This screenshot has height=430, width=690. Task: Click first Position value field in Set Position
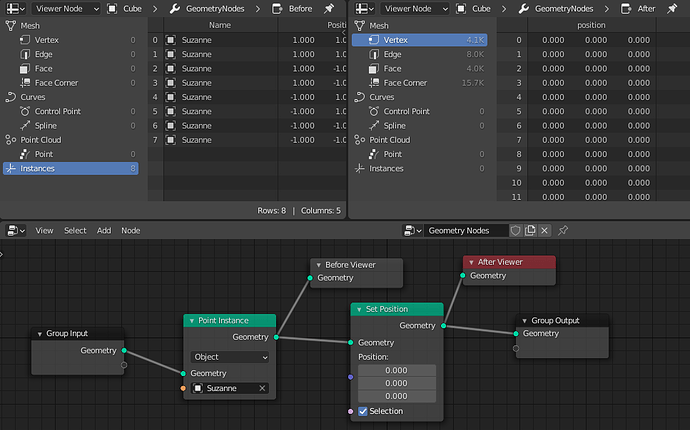point(396,371)
